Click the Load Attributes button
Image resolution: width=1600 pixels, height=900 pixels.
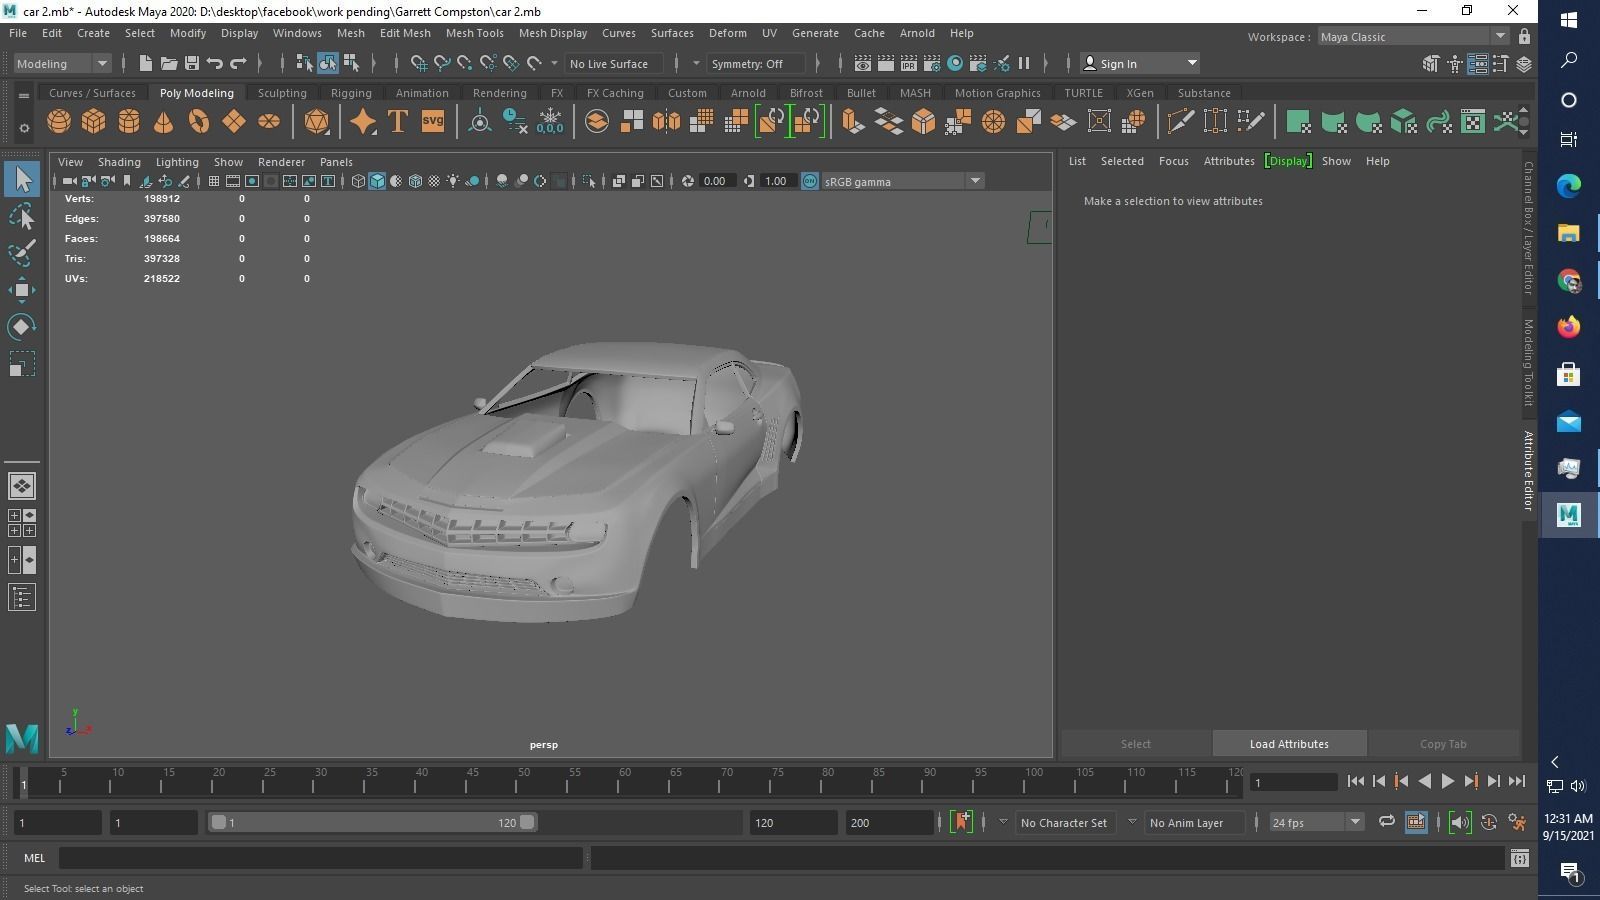coord(1289,744)
